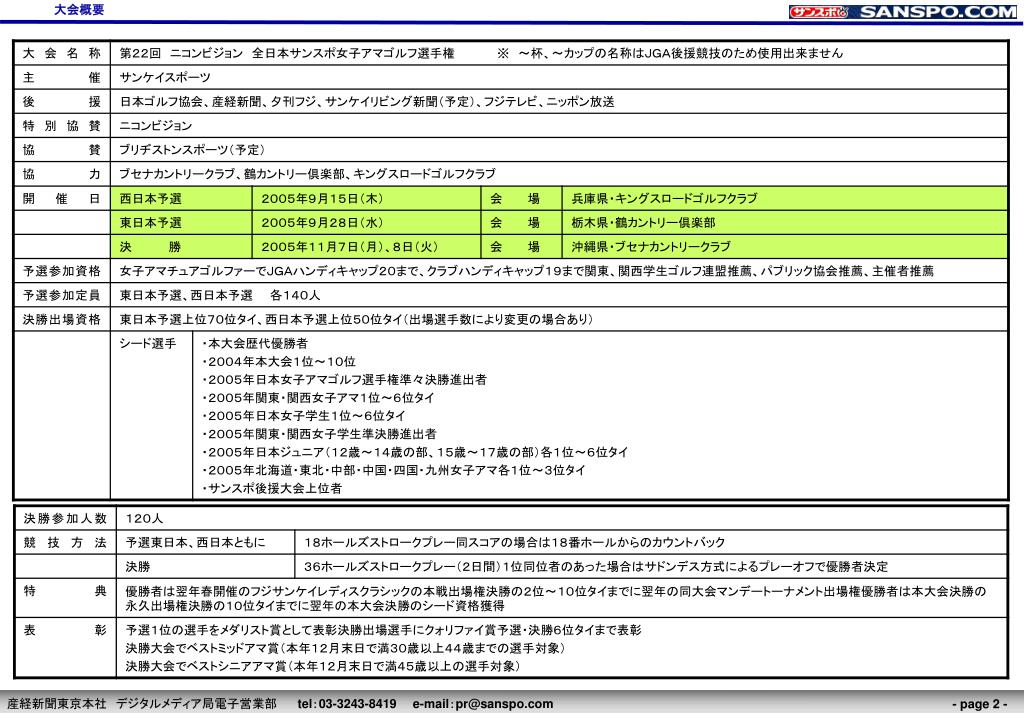Click the page 2 footer indicator
Viewport: 1024px width, 713px height.
[980, 704]
